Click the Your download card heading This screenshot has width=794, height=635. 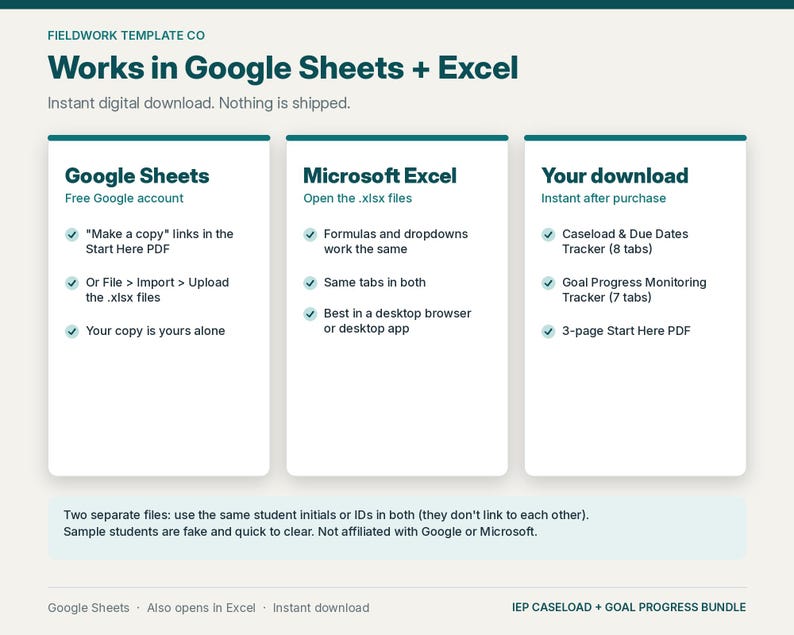tap(615, 176)
